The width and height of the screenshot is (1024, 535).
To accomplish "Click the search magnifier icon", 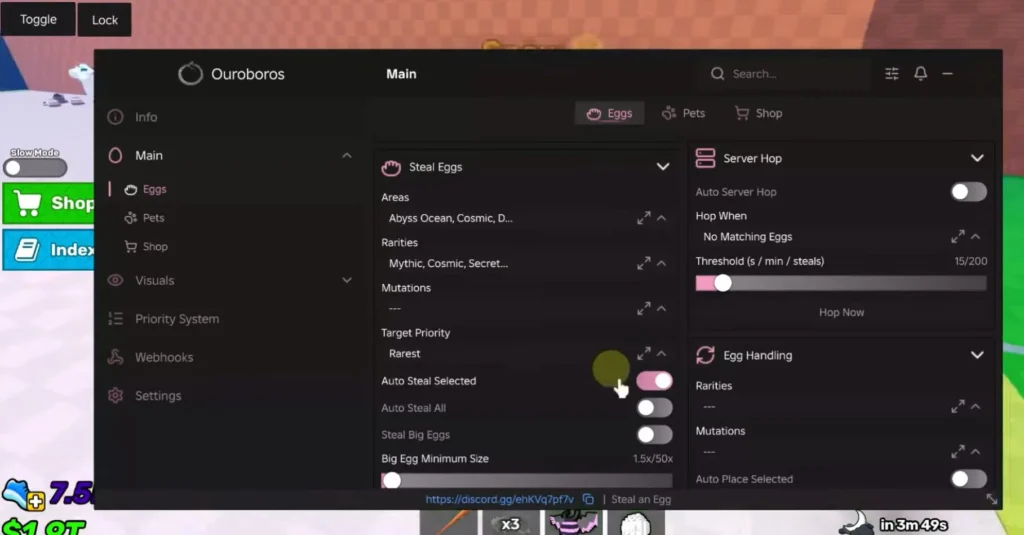I will click(718, 74).
